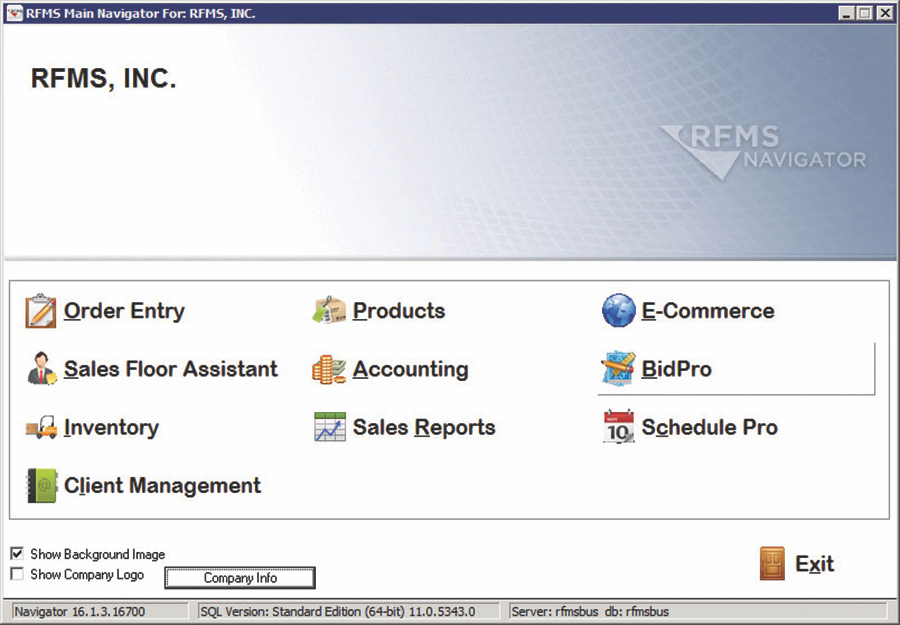Click the SQL Version status bar text
Image resolution: width=900 pixels, height=625 pixels.
pos(338,612)
